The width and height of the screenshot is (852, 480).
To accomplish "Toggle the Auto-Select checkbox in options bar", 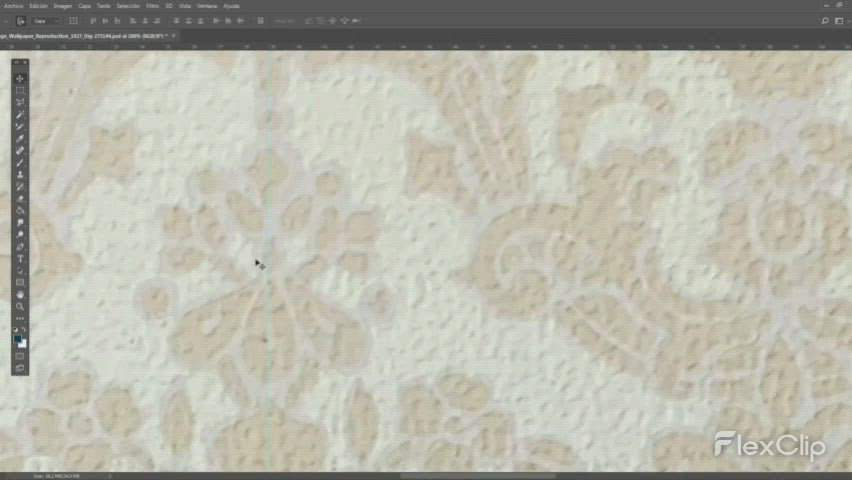I will pyautogui.click(x=30, y=20).
